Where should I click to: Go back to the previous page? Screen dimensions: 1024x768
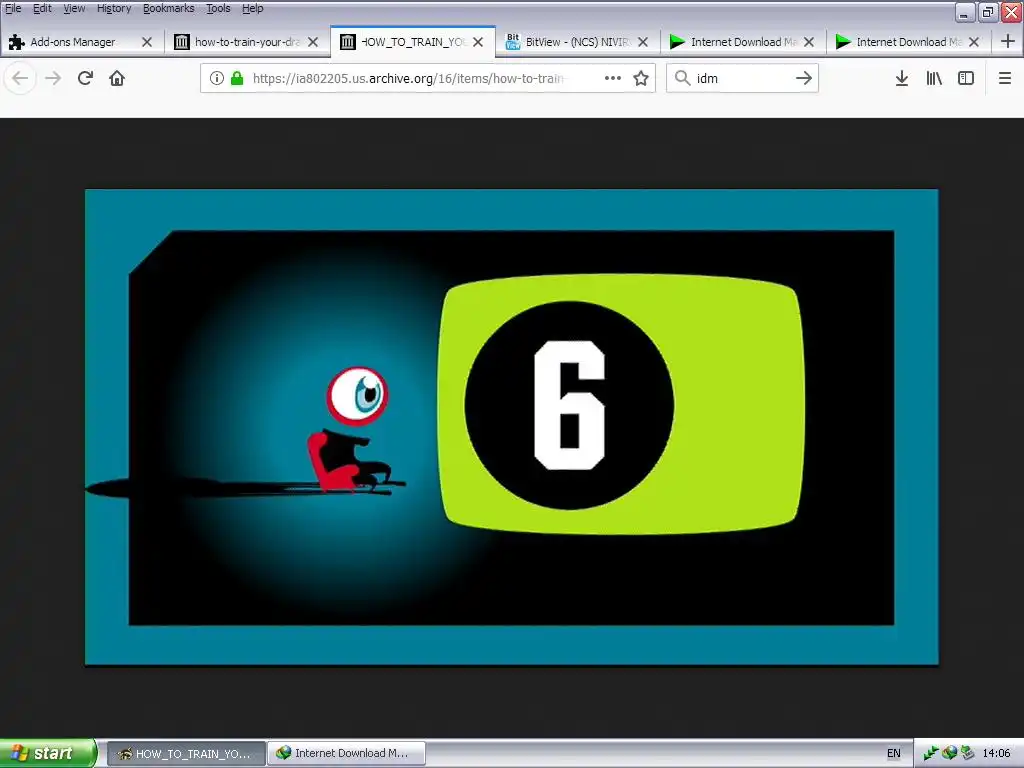[20, 78]
